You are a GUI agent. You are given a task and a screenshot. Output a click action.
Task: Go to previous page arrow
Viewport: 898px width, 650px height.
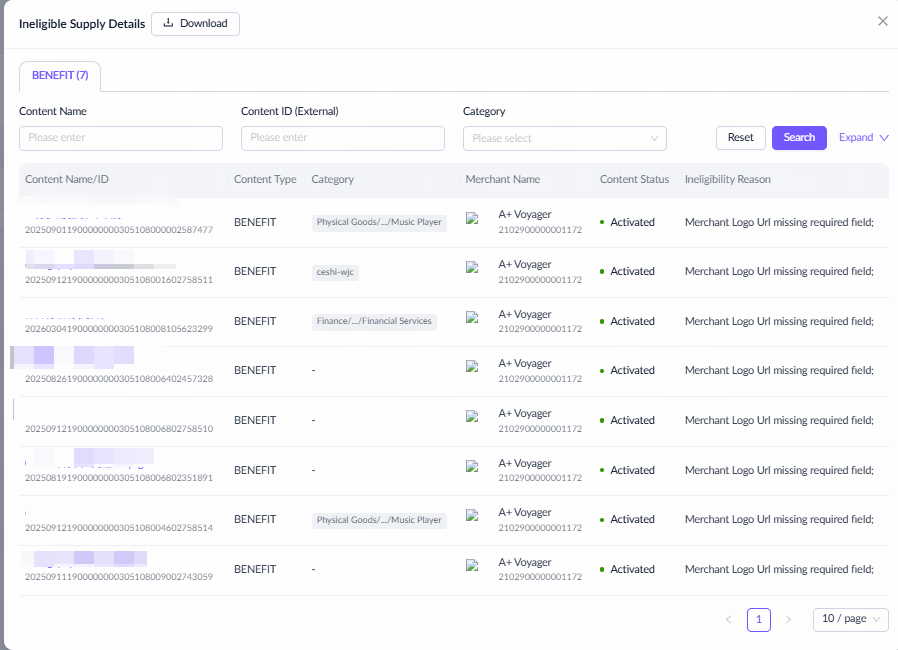click(728, 620)
